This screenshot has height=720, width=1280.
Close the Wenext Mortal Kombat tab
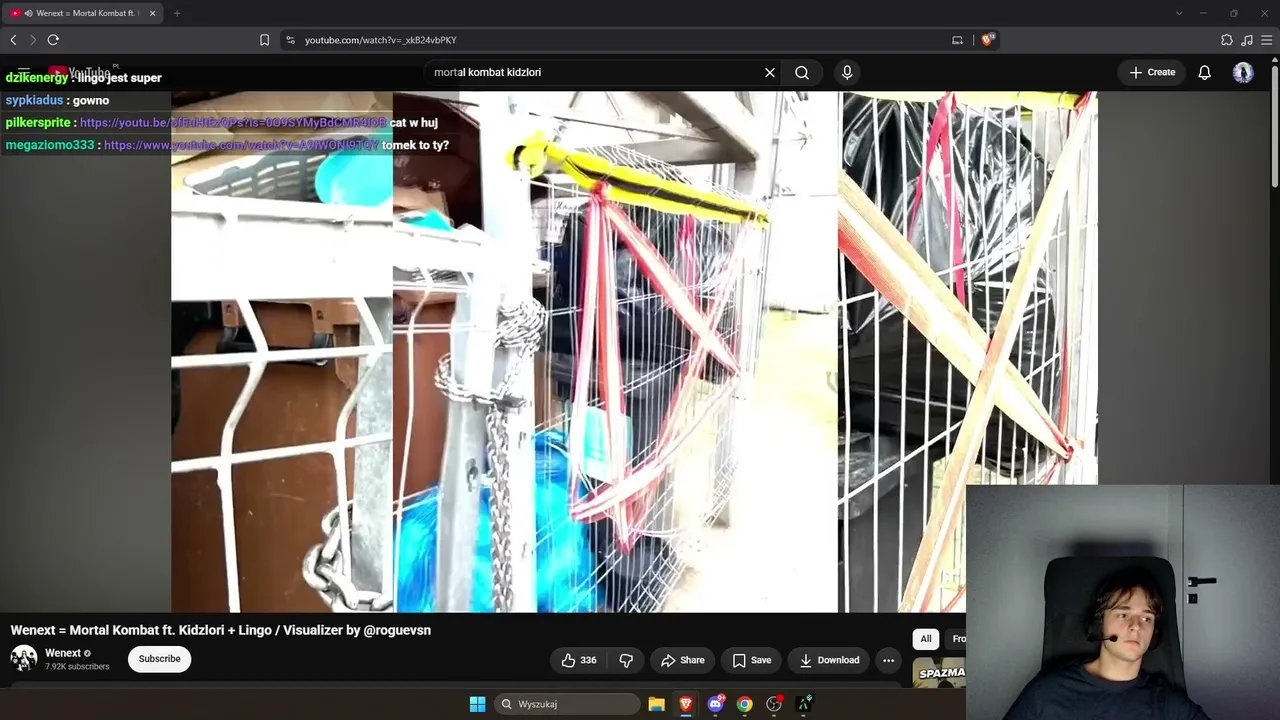(152, 13)
